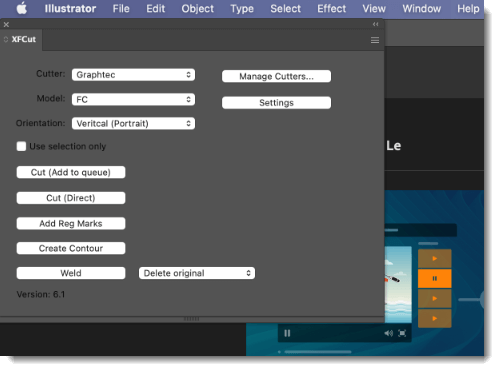The height and width of the screenshot is (371, 499).
Task: Open the XFCut Settings button
Action: click(x=276, y=103)
